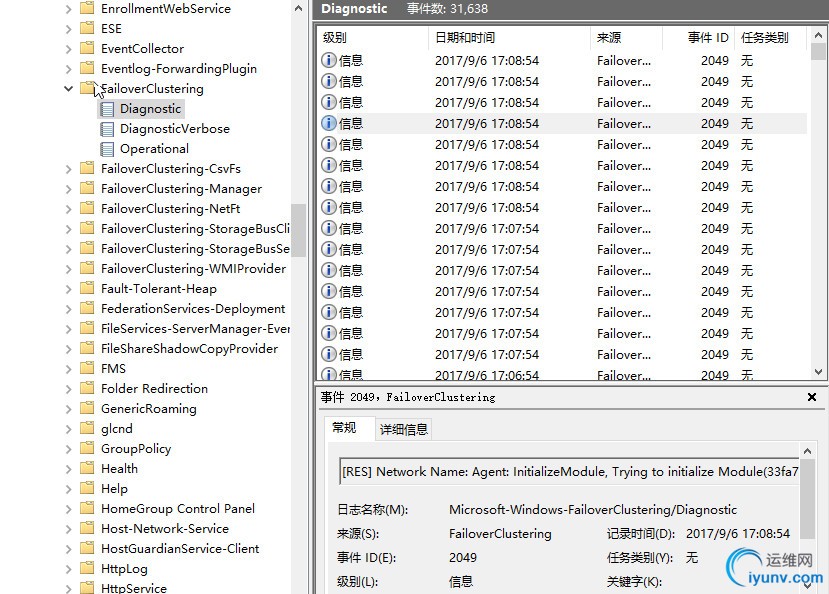829x594 pixels.
Task: Select the HttpService tree item
Action: coord(134,588)
